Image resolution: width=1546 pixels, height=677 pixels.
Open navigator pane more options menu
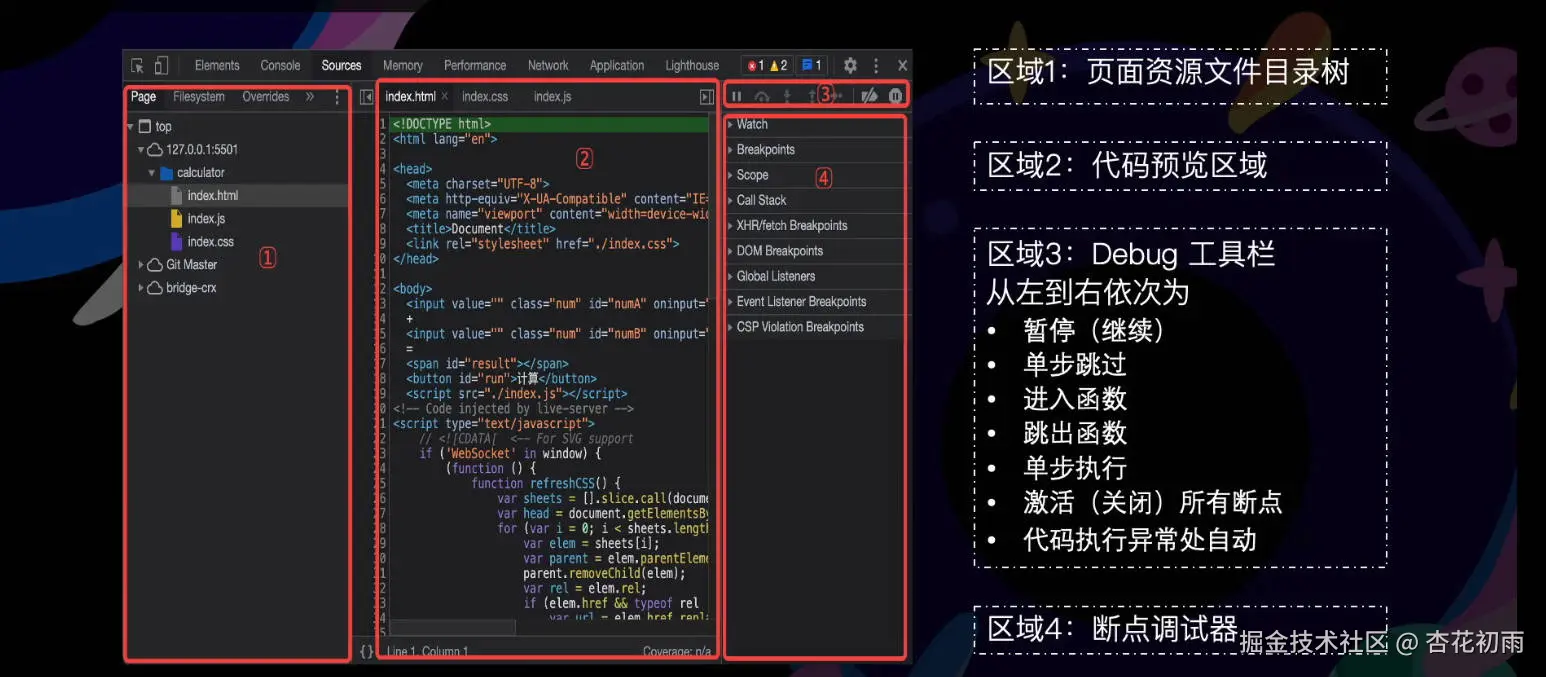pos(337,98)
